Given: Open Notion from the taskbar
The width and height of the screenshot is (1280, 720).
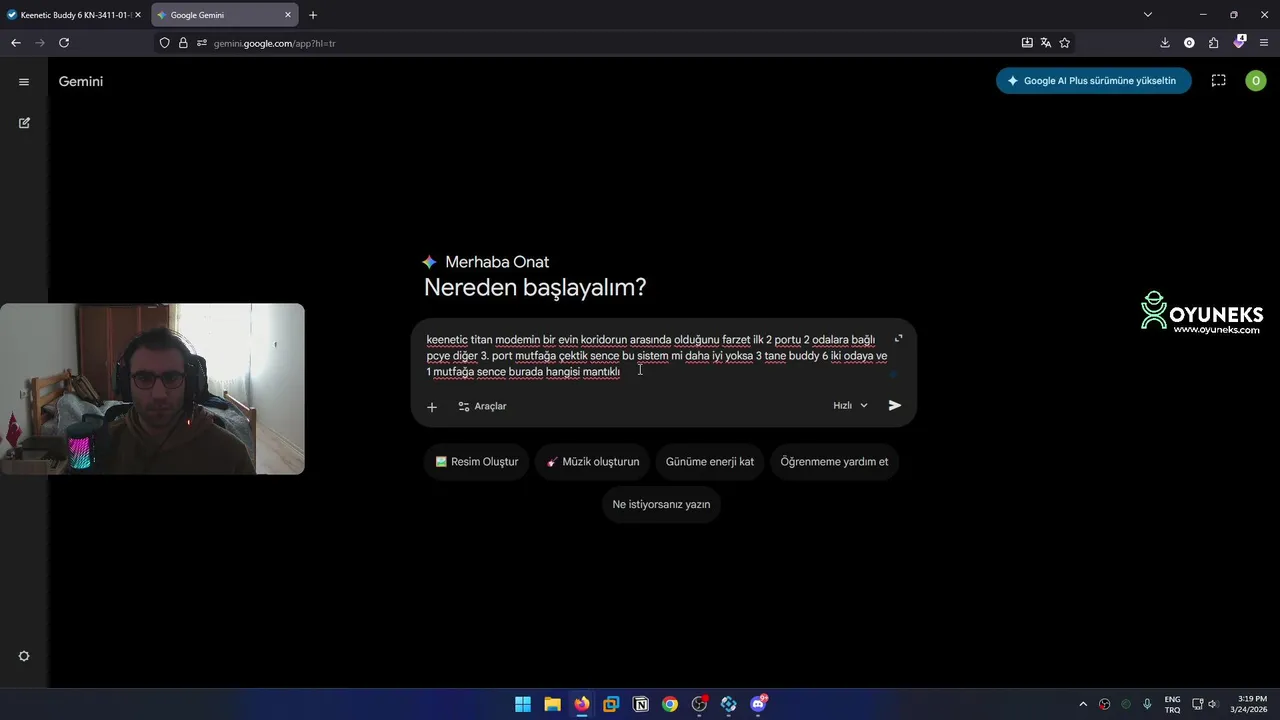Looking at the screenshot, I should [641, 704].
